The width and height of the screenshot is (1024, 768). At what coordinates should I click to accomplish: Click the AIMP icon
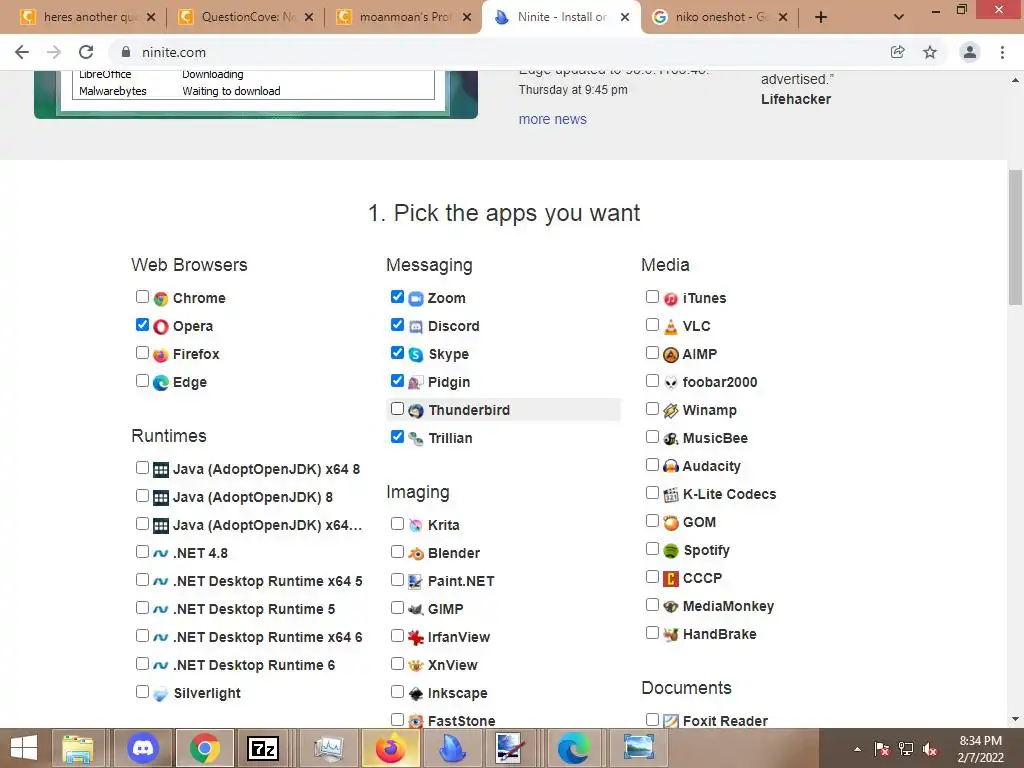(671, 355)
